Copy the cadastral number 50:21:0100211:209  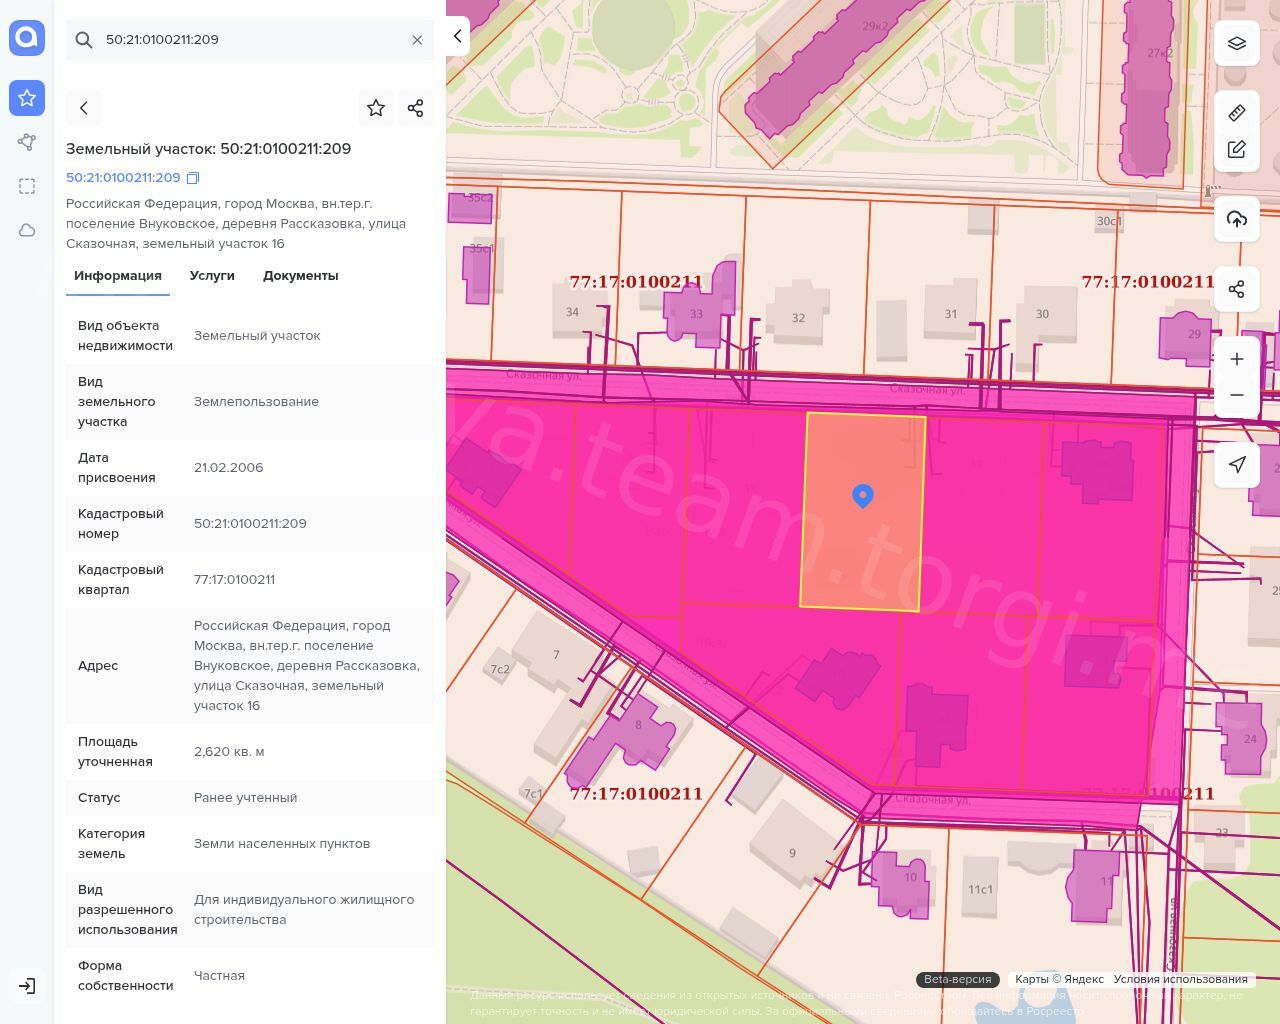click(193, 178)
